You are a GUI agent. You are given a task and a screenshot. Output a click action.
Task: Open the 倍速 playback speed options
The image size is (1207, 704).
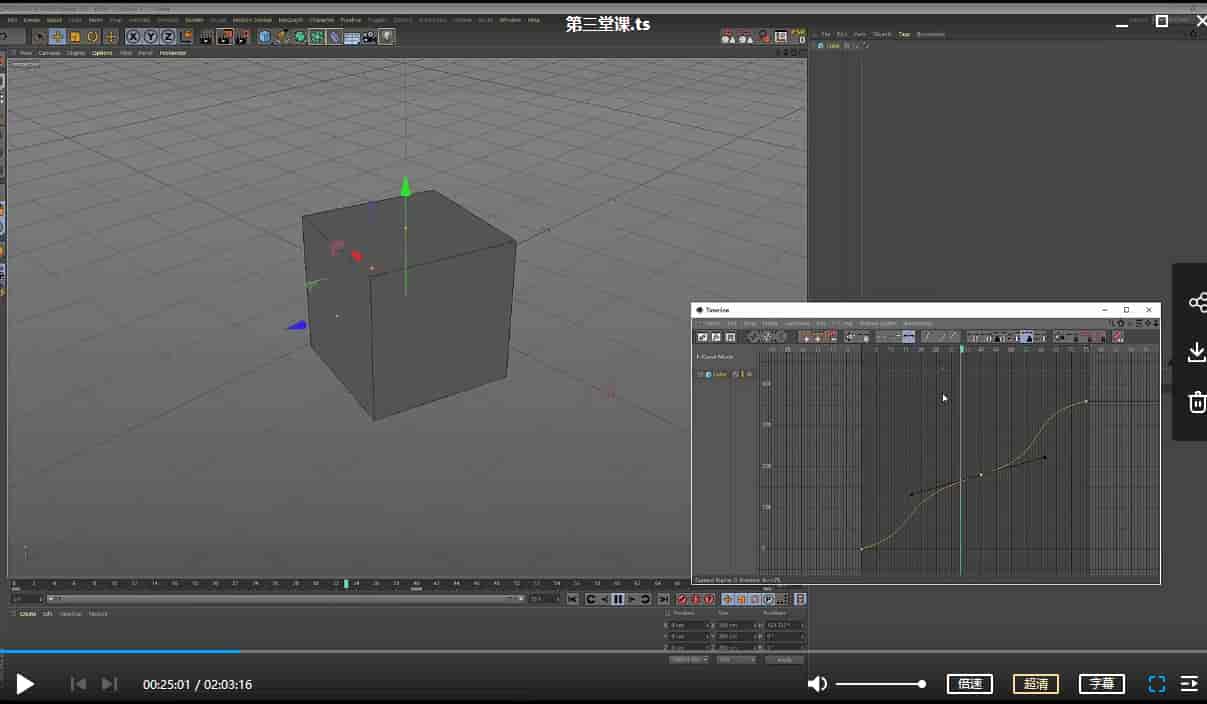[x=969, y=684]
